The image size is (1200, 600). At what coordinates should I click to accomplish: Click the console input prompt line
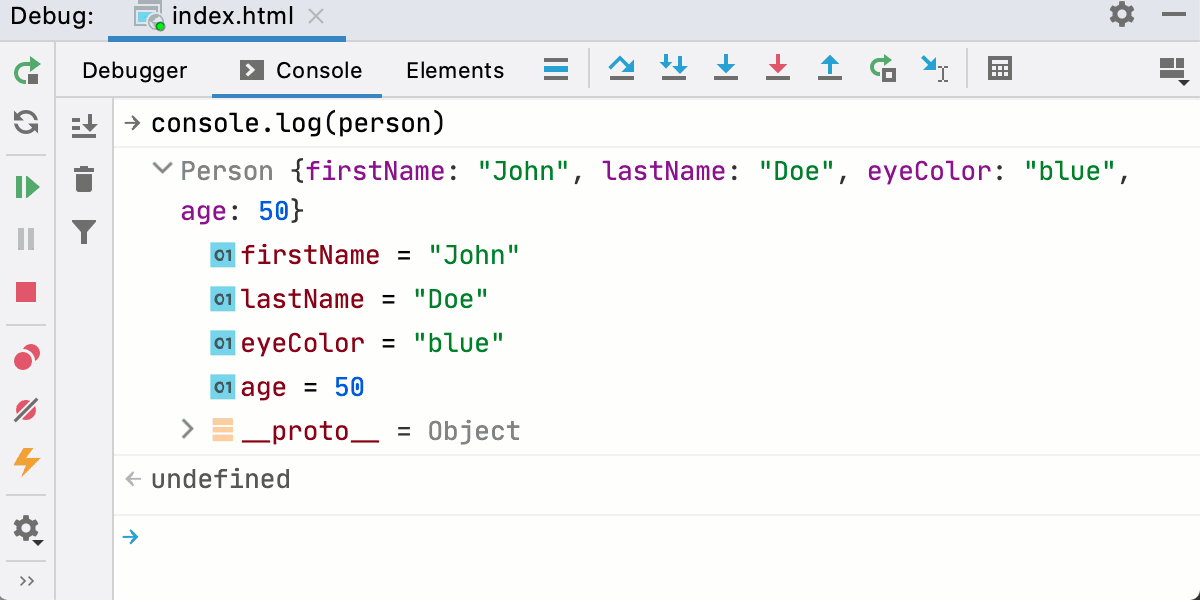(x=300, y=537)
